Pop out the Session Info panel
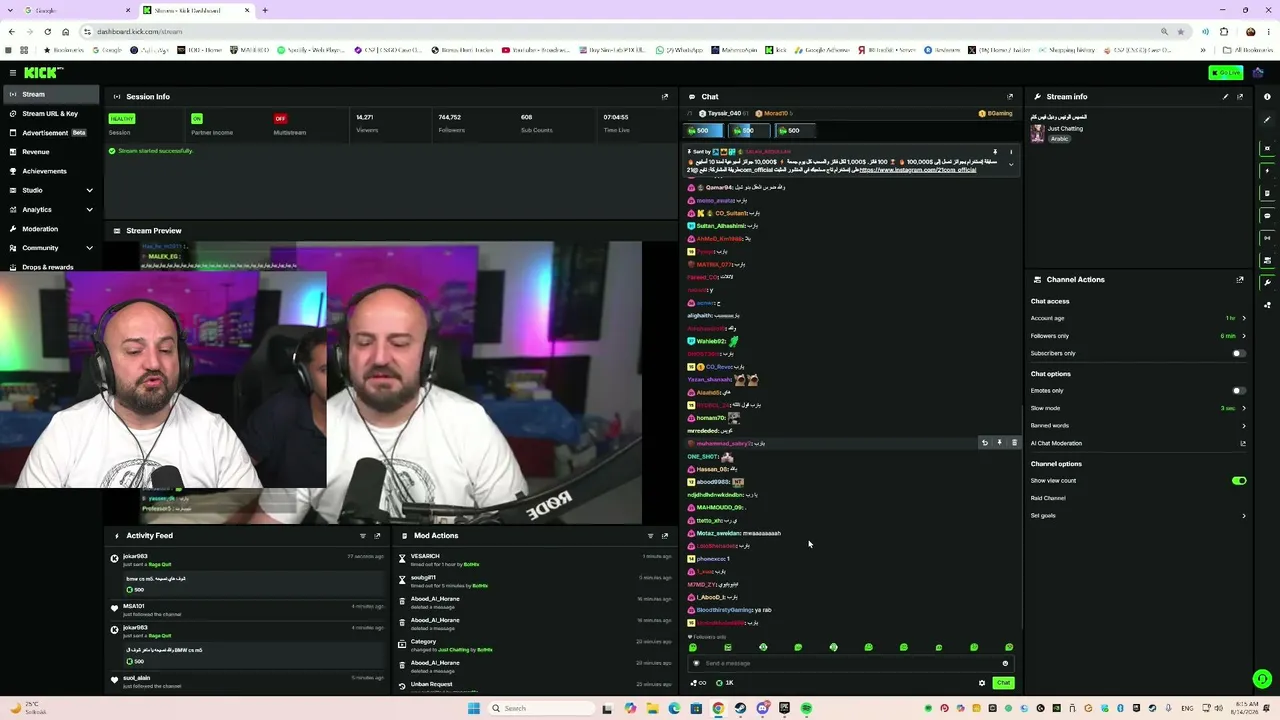The height and width of the screenshot is (720, 1280). coord(665,97)
